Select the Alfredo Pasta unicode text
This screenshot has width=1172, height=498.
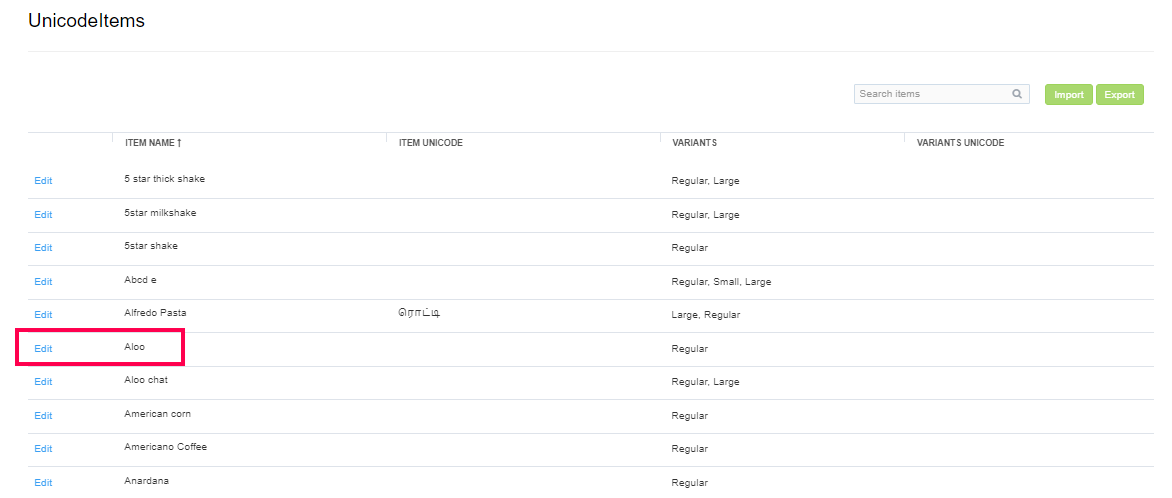pos(419,314)
